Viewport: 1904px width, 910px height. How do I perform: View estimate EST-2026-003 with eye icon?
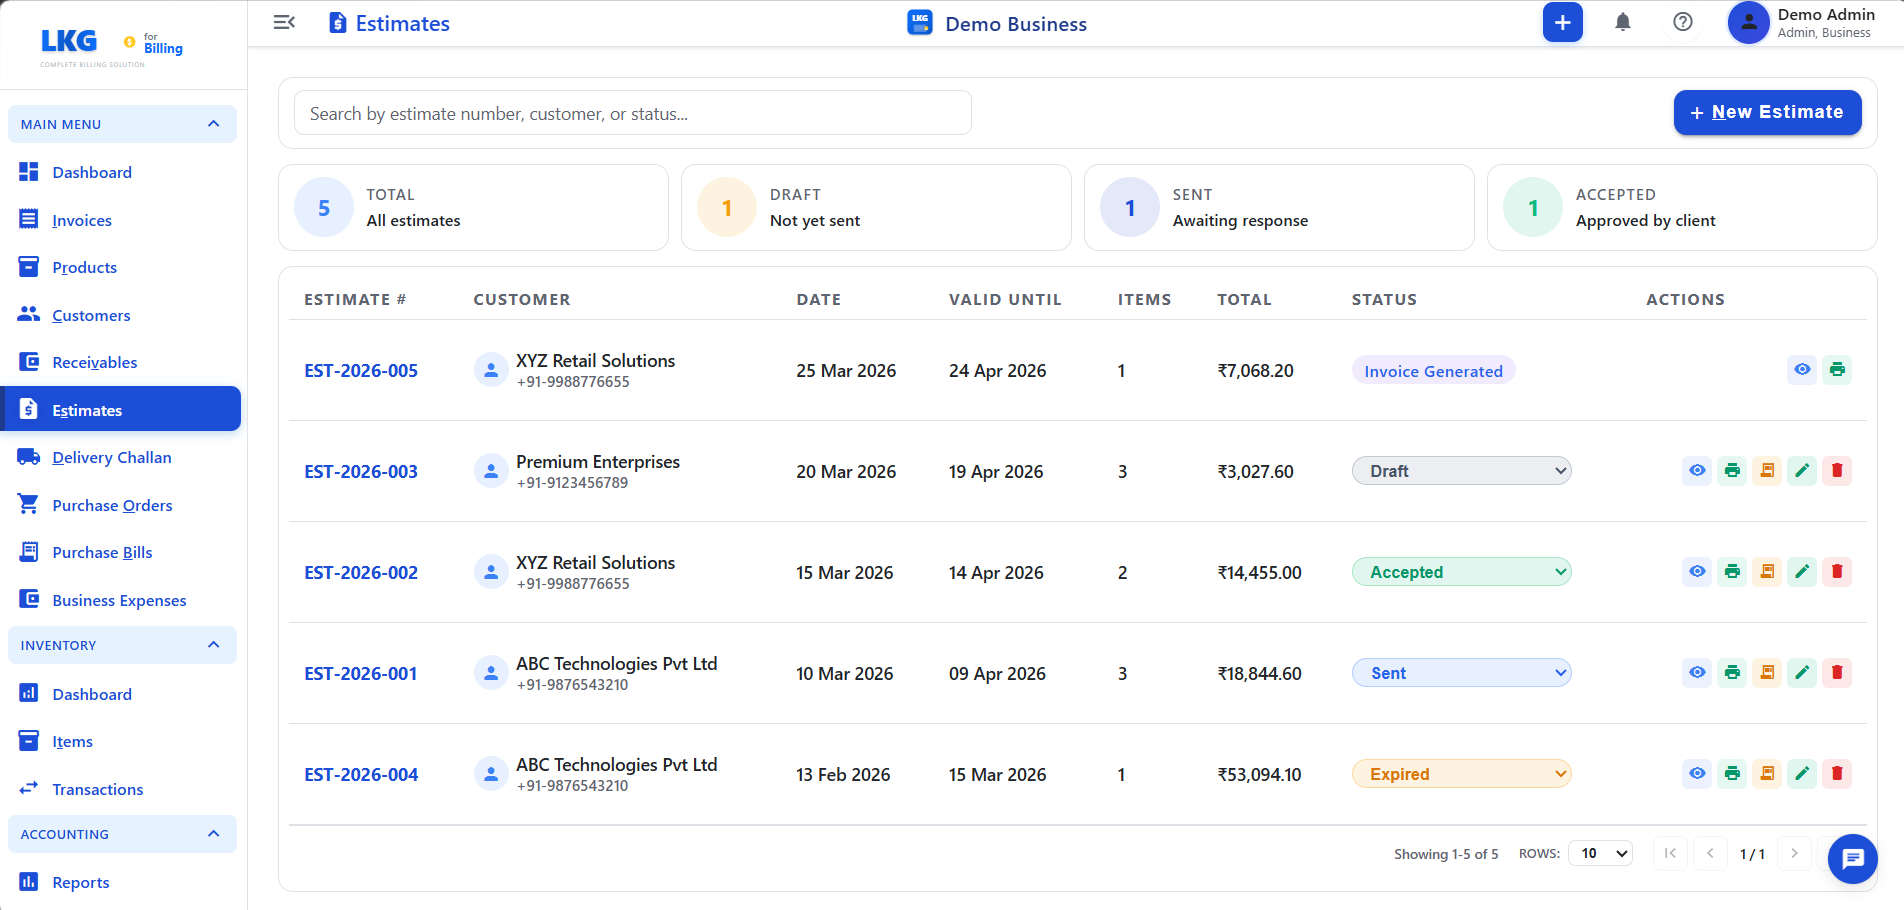click(x=1697, y=471)
